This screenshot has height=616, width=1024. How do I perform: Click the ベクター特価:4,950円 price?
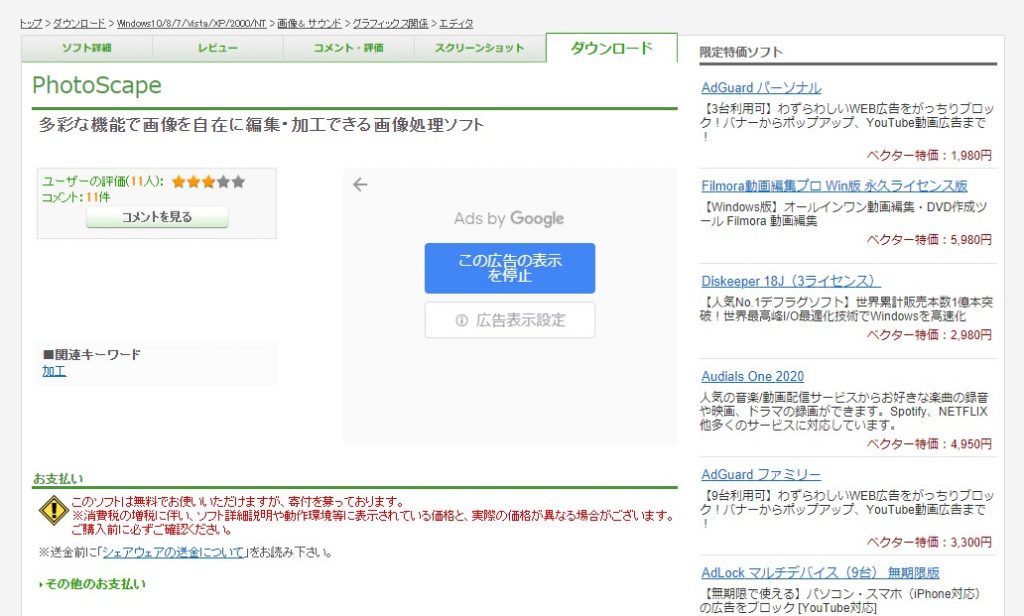929,444
